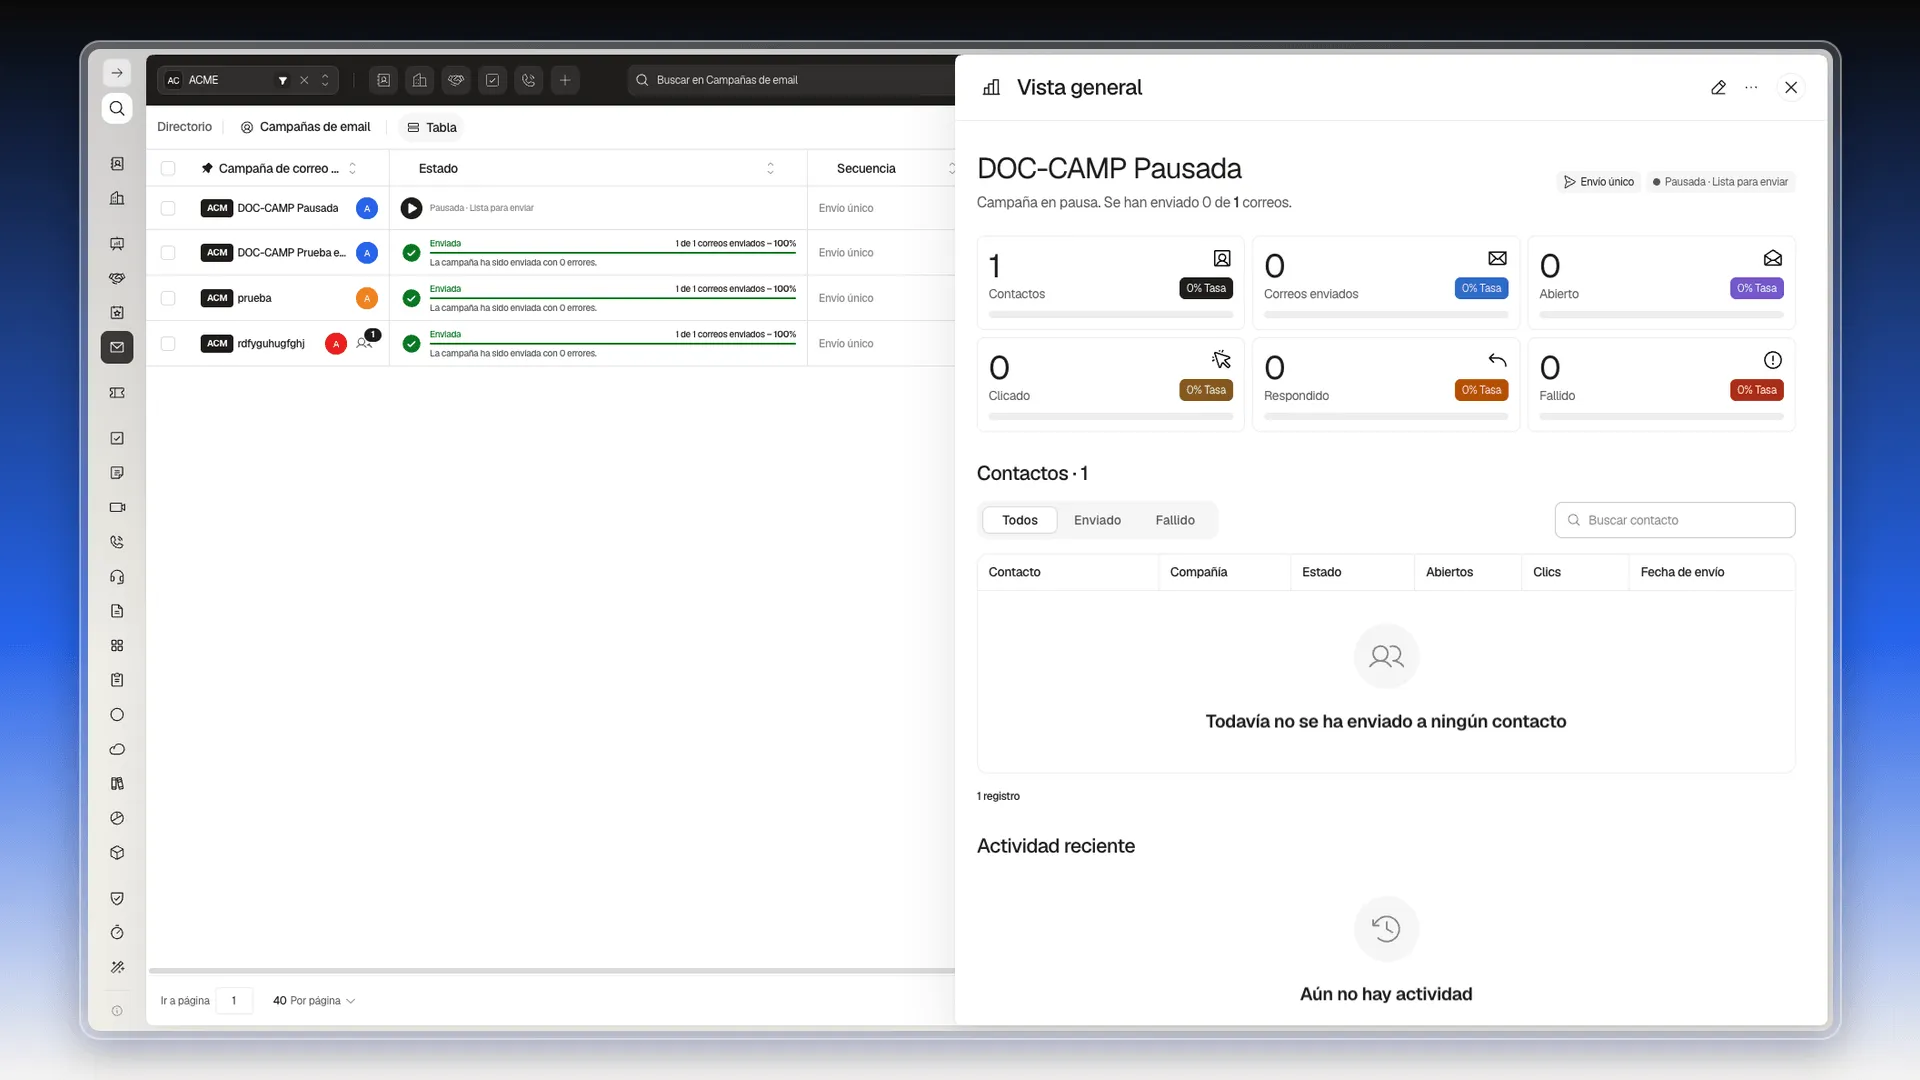1920x1080 pixels.
Task: Click the Contactos card progress bar
Action: point(1110,315)
